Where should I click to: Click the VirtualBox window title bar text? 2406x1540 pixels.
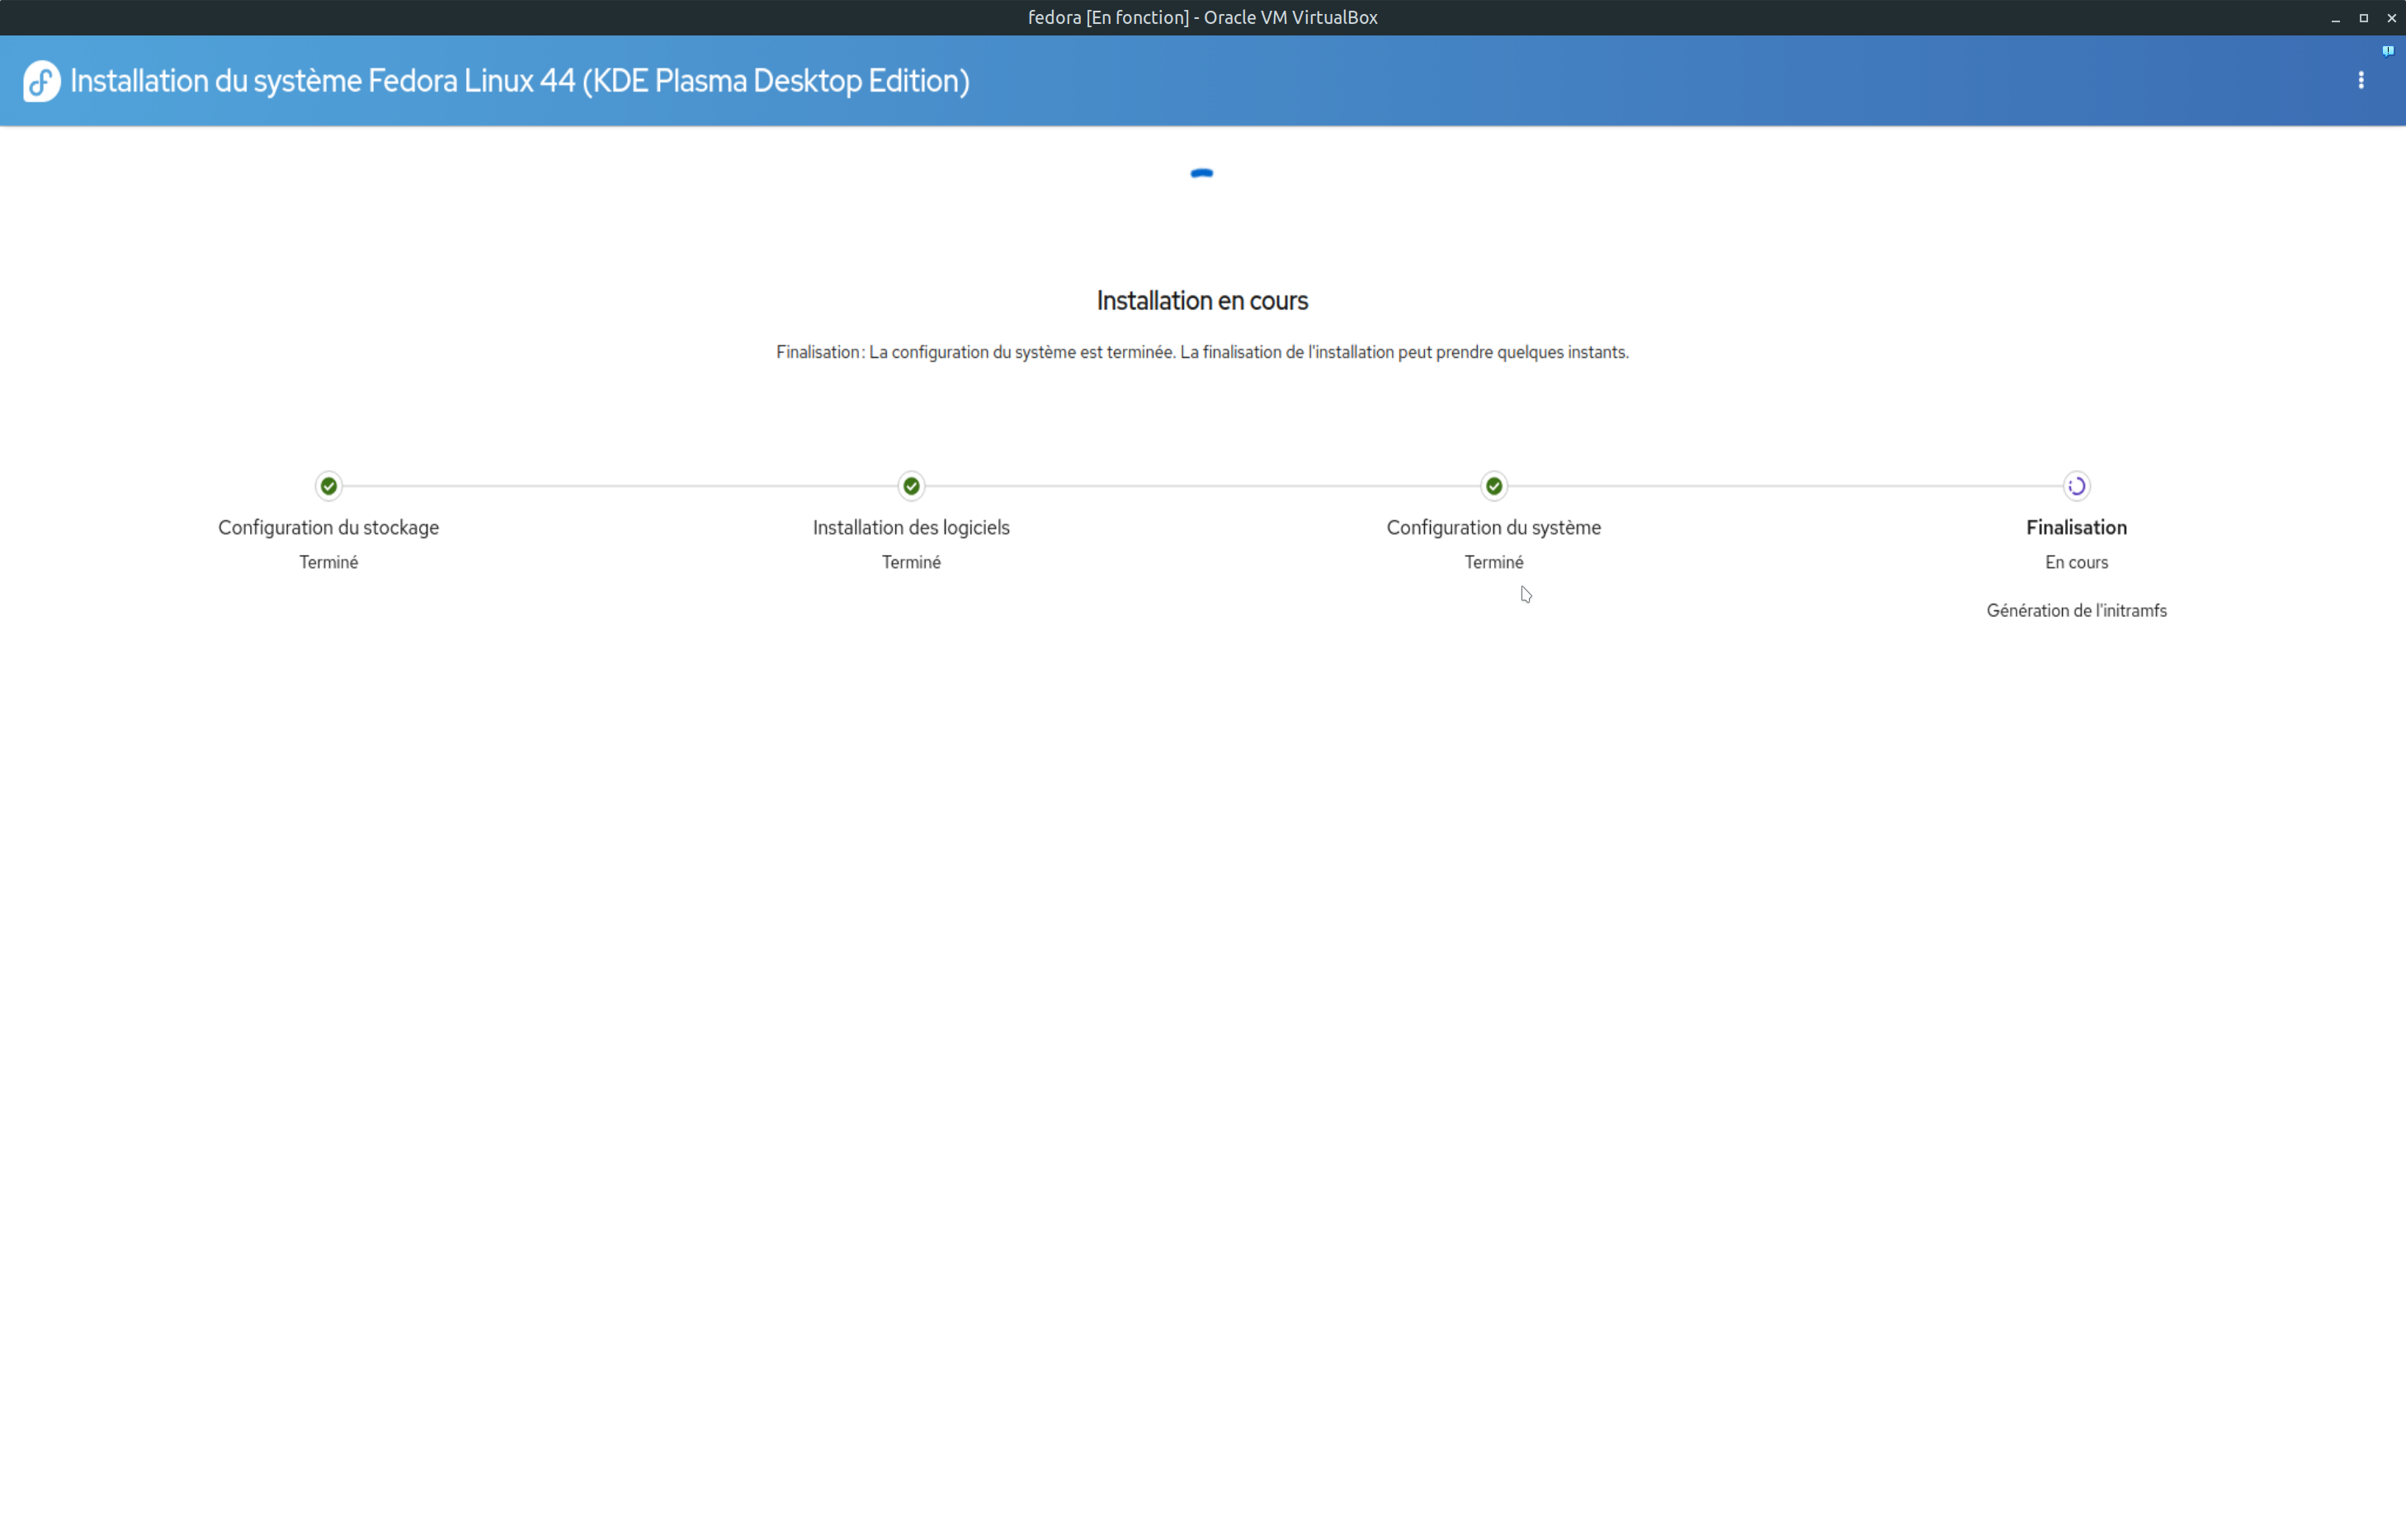[1202, 17]
